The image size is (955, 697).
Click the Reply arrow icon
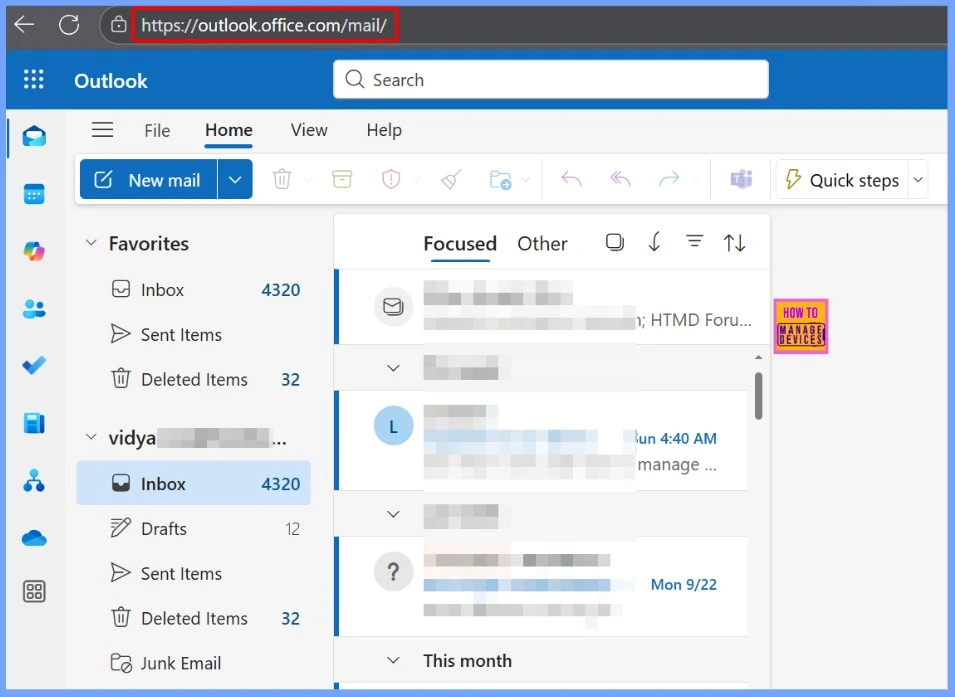570,179
